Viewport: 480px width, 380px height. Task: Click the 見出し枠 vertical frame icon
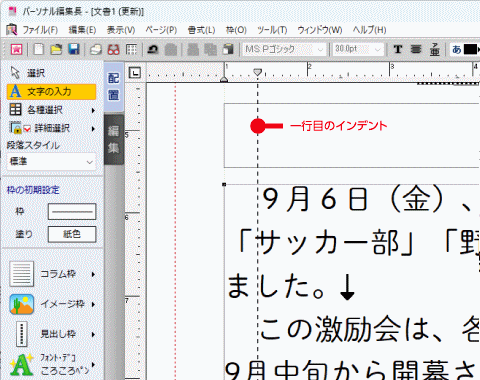(x=21, y=334)
